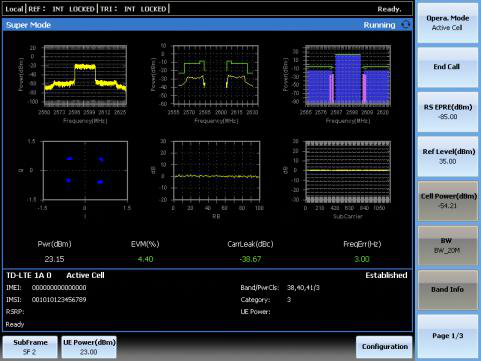Open the spectrum emission mask graph
481x361 pixels.
(216, 75)
